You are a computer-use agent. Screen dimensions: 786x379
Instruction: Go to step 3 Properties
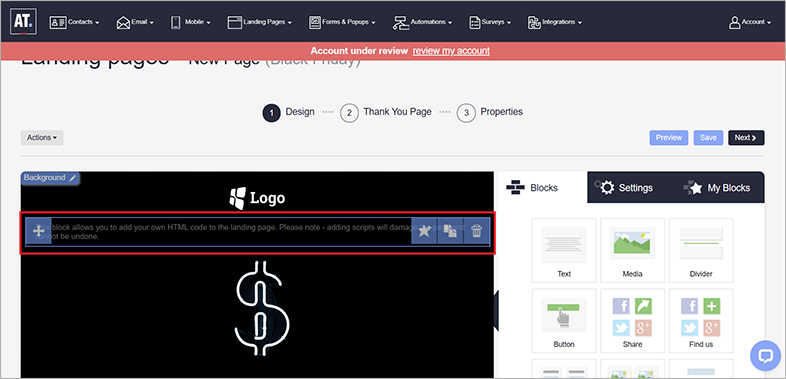coord(490,112)
